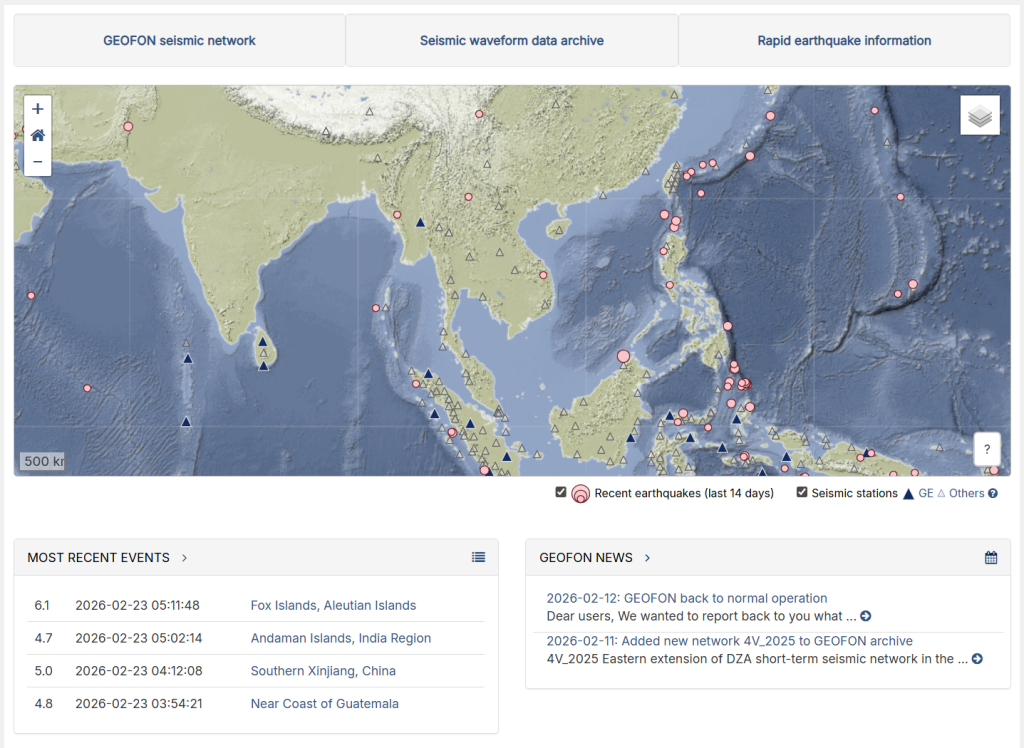Viewport: 1024px width, 748px height.
Task: Toggle the Seismic stations checkbox
Action: (802, 492)
